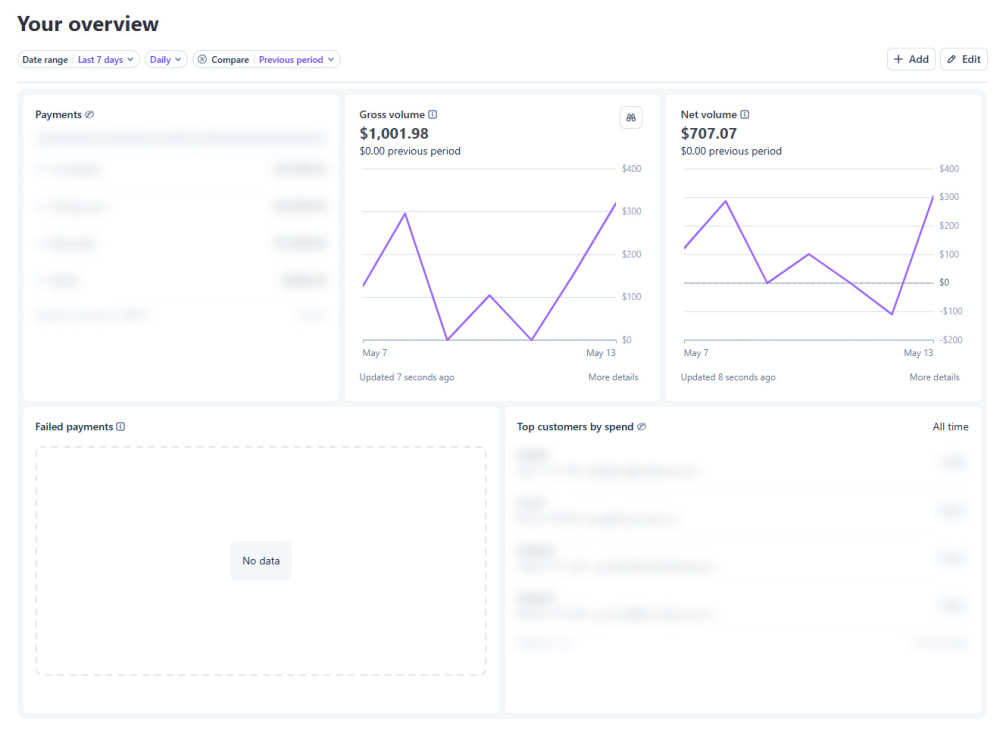This screenshot has height=750, width=1000.
Task: Click the Edit button
Action: [x=964, y=59]
